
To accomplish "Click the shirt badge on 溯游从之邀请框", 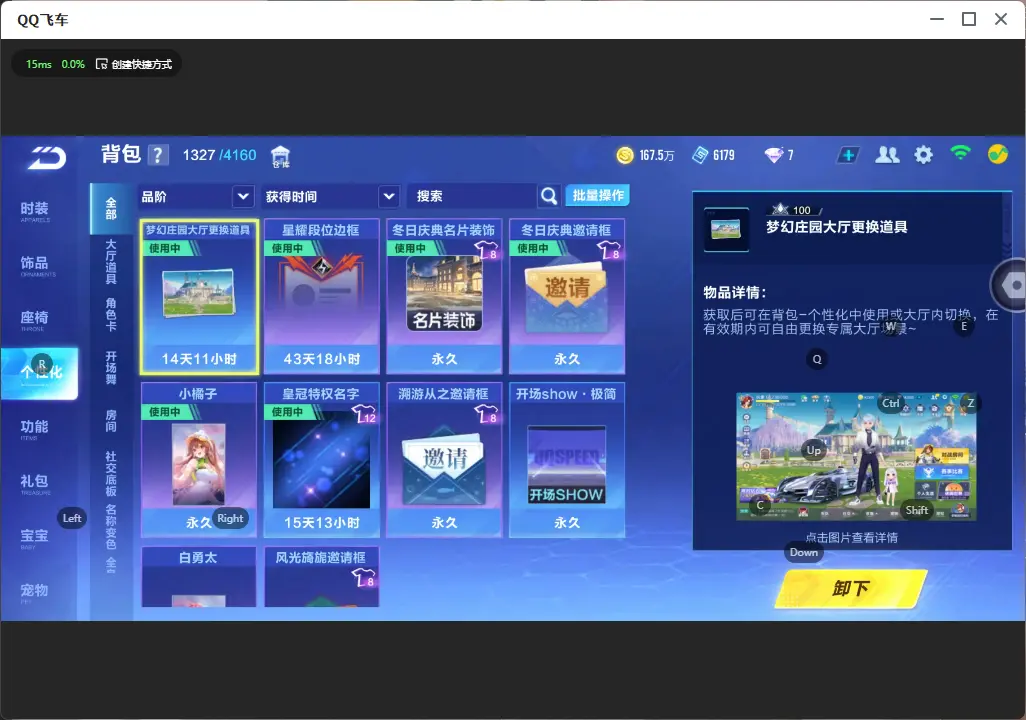I will click(x=487, y=414).
